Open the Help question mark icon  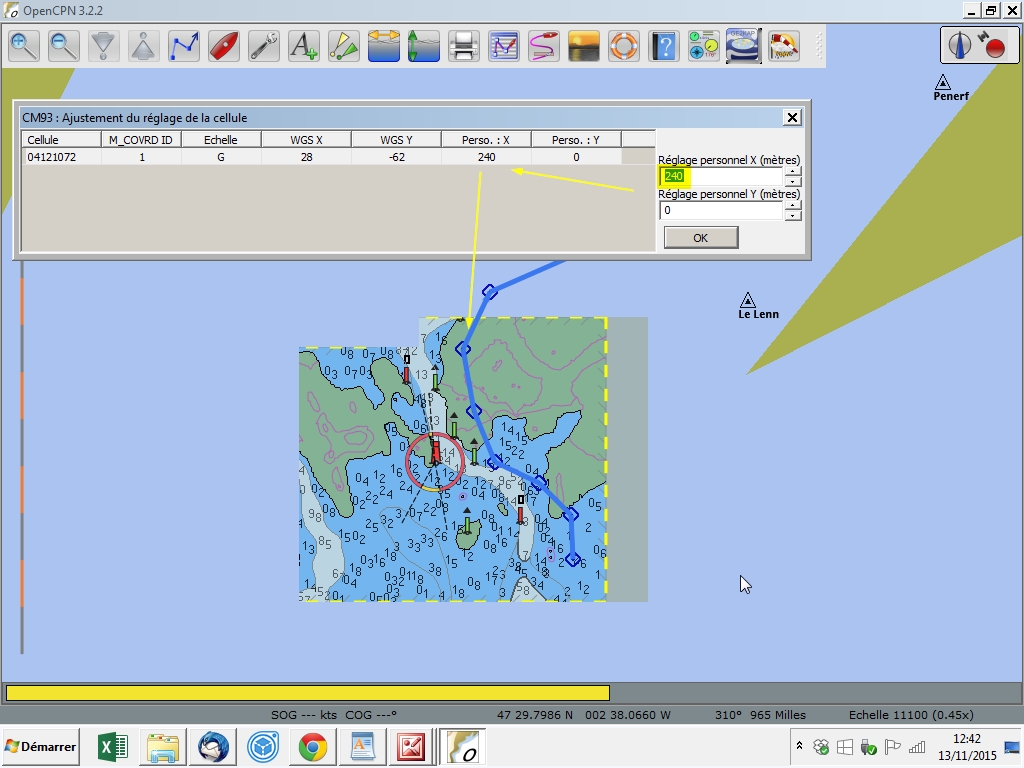664,46
